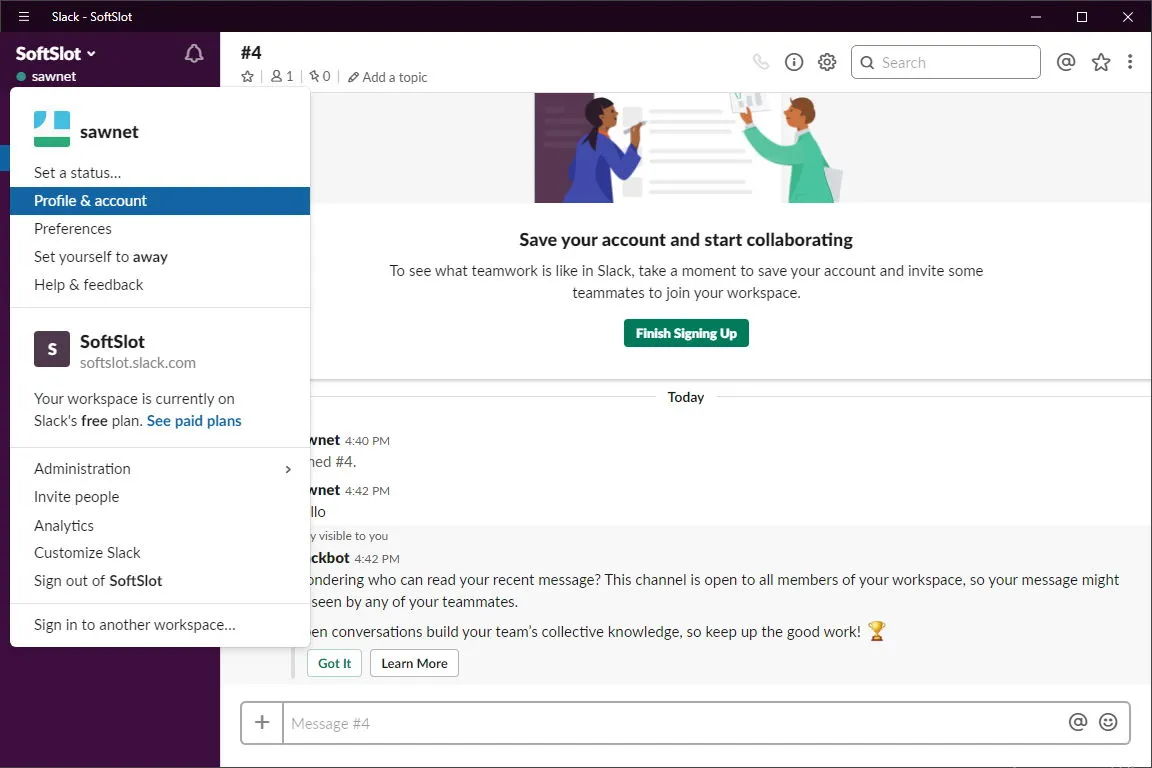Open starred items star icon

tap(1101, 62)
